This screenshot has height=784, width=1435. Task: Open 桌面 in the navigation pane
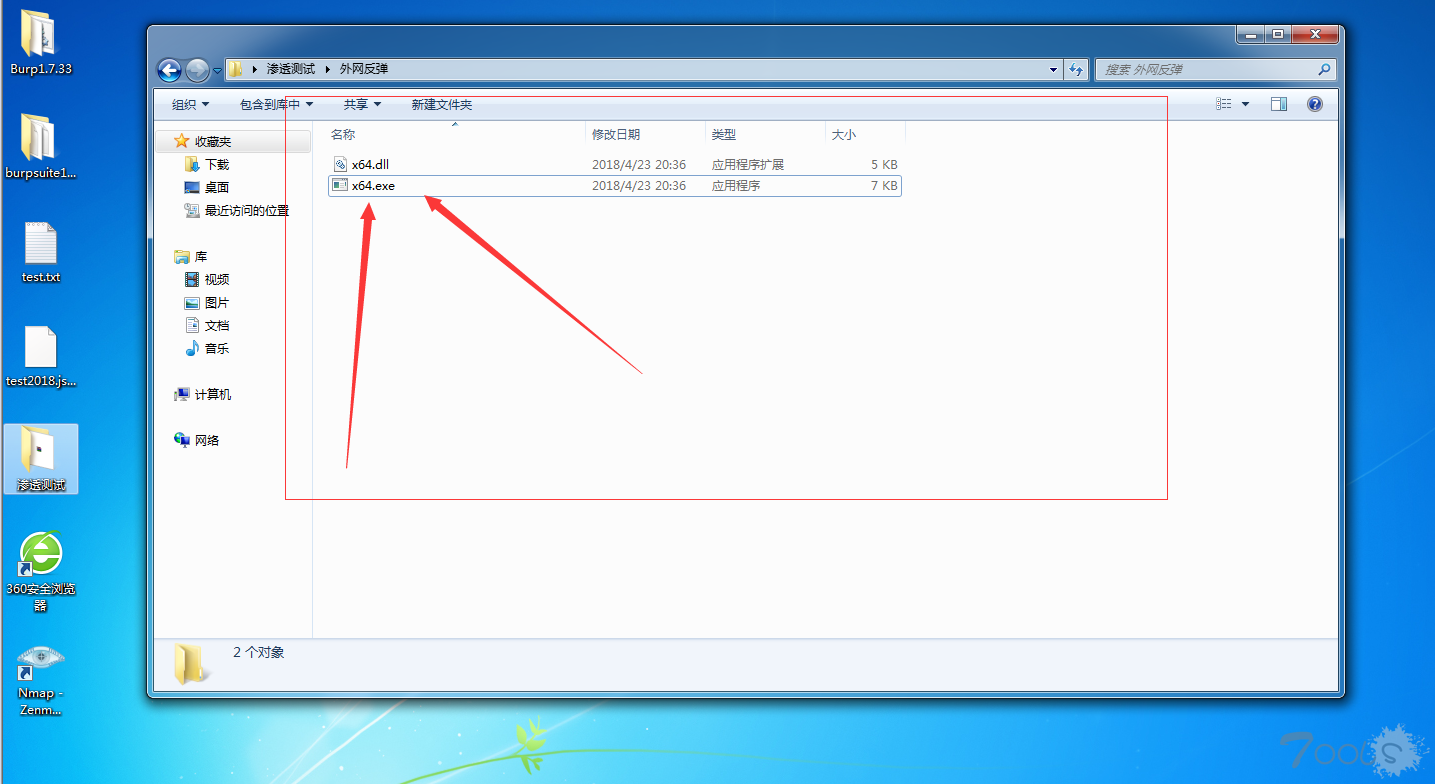click(x=217, y=187)
